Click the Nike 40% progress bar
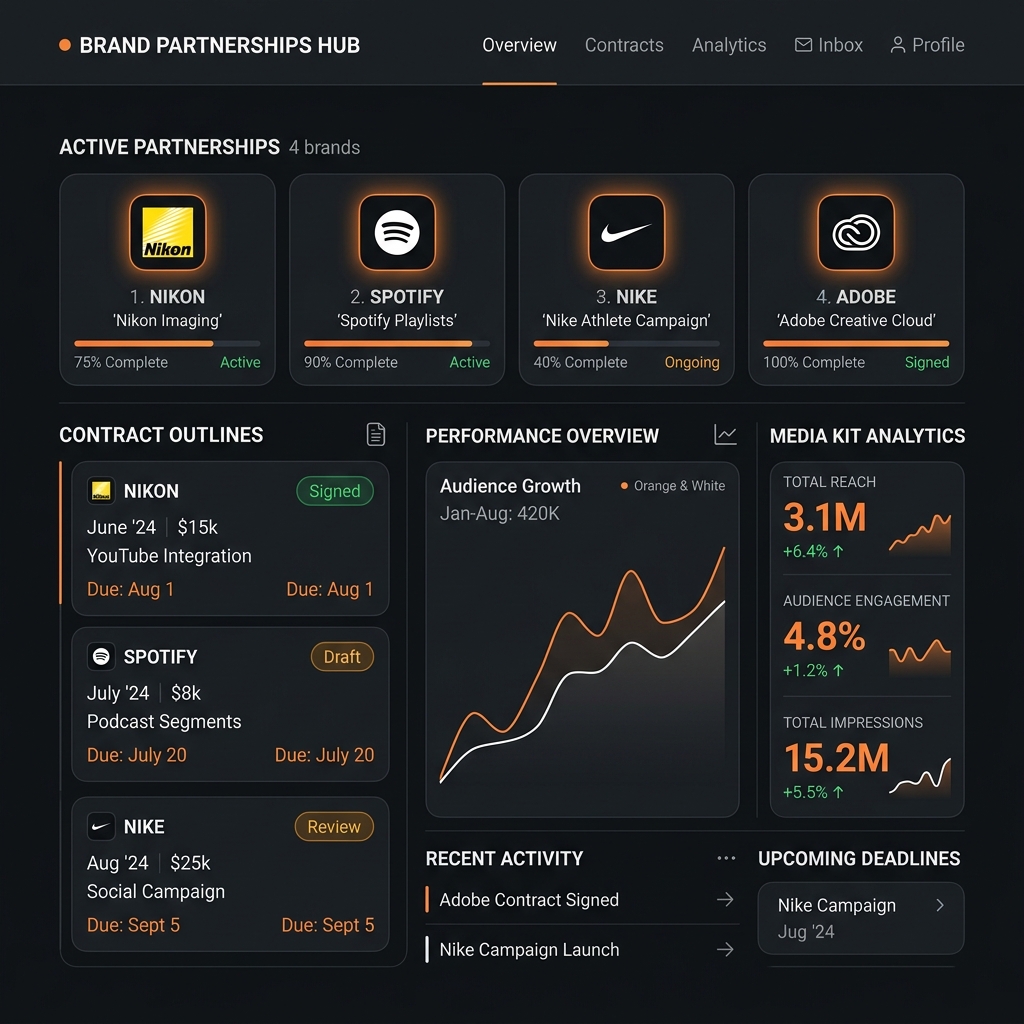Viewport: 1024px width, 1024px height. click(x=626, y=344)
